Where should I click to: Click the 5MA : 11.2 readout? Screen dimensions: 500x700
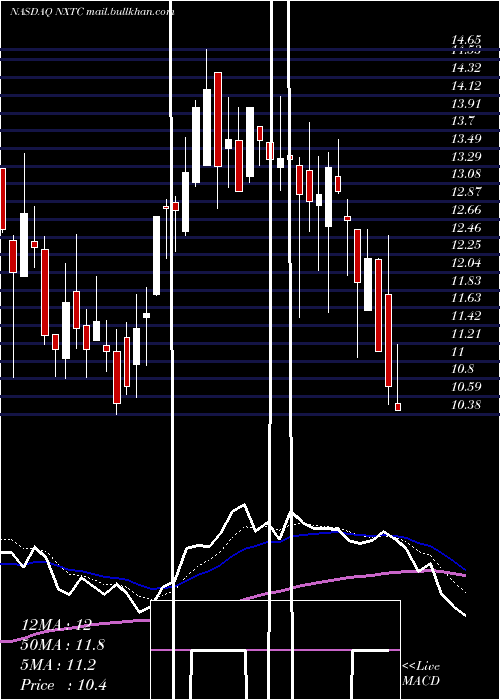pos(58,665)
